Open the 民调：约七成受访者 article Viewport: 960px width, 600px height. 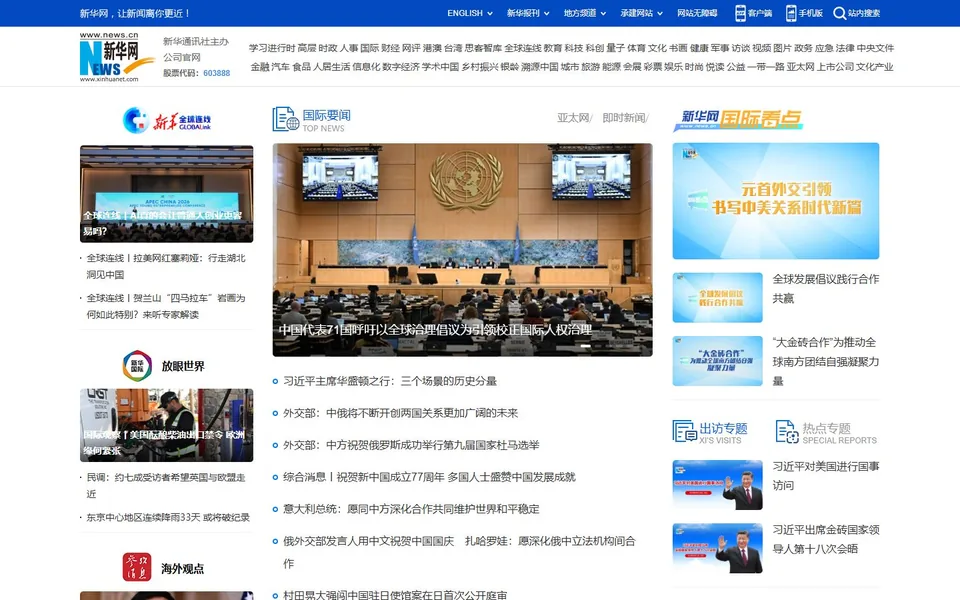click(x=166, y=486)
